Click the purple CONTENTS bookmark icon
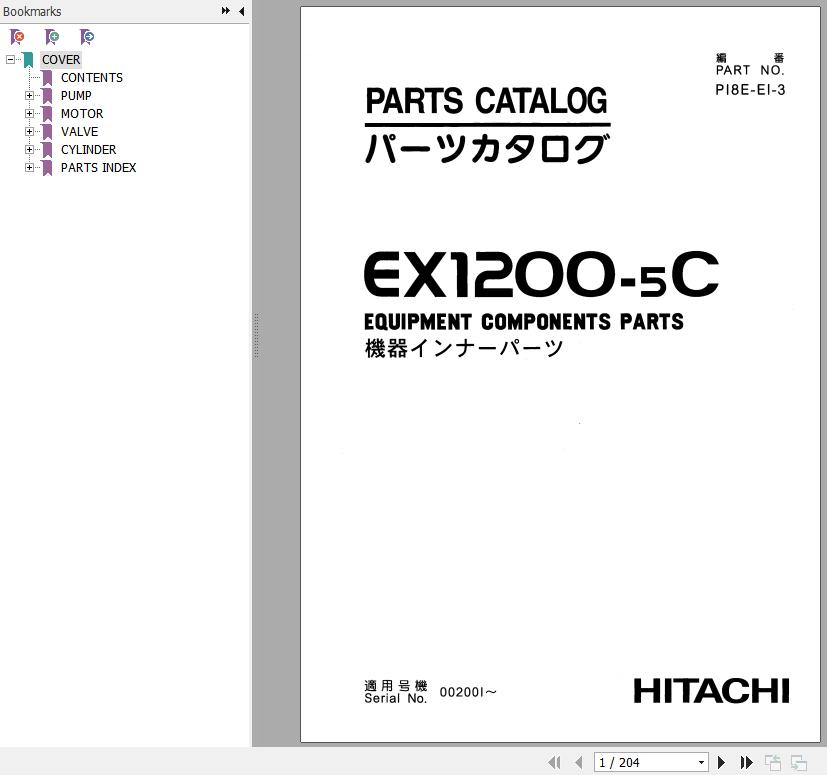 [x=47, y=78]
